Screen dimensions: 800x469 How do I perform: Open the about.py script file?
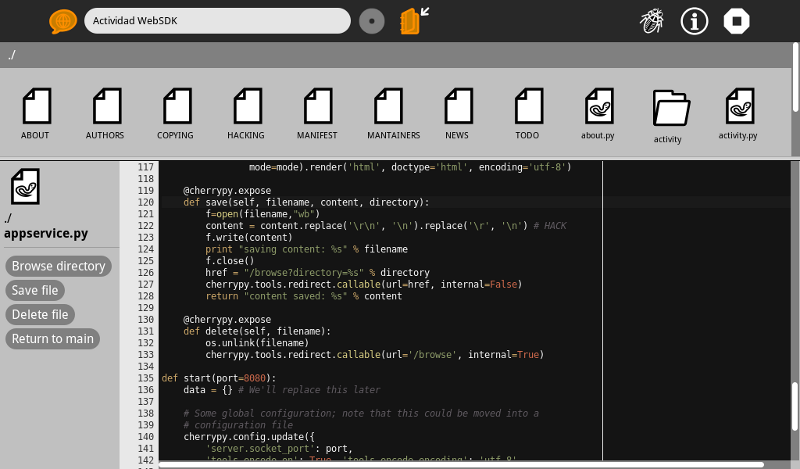pos(598,106)
